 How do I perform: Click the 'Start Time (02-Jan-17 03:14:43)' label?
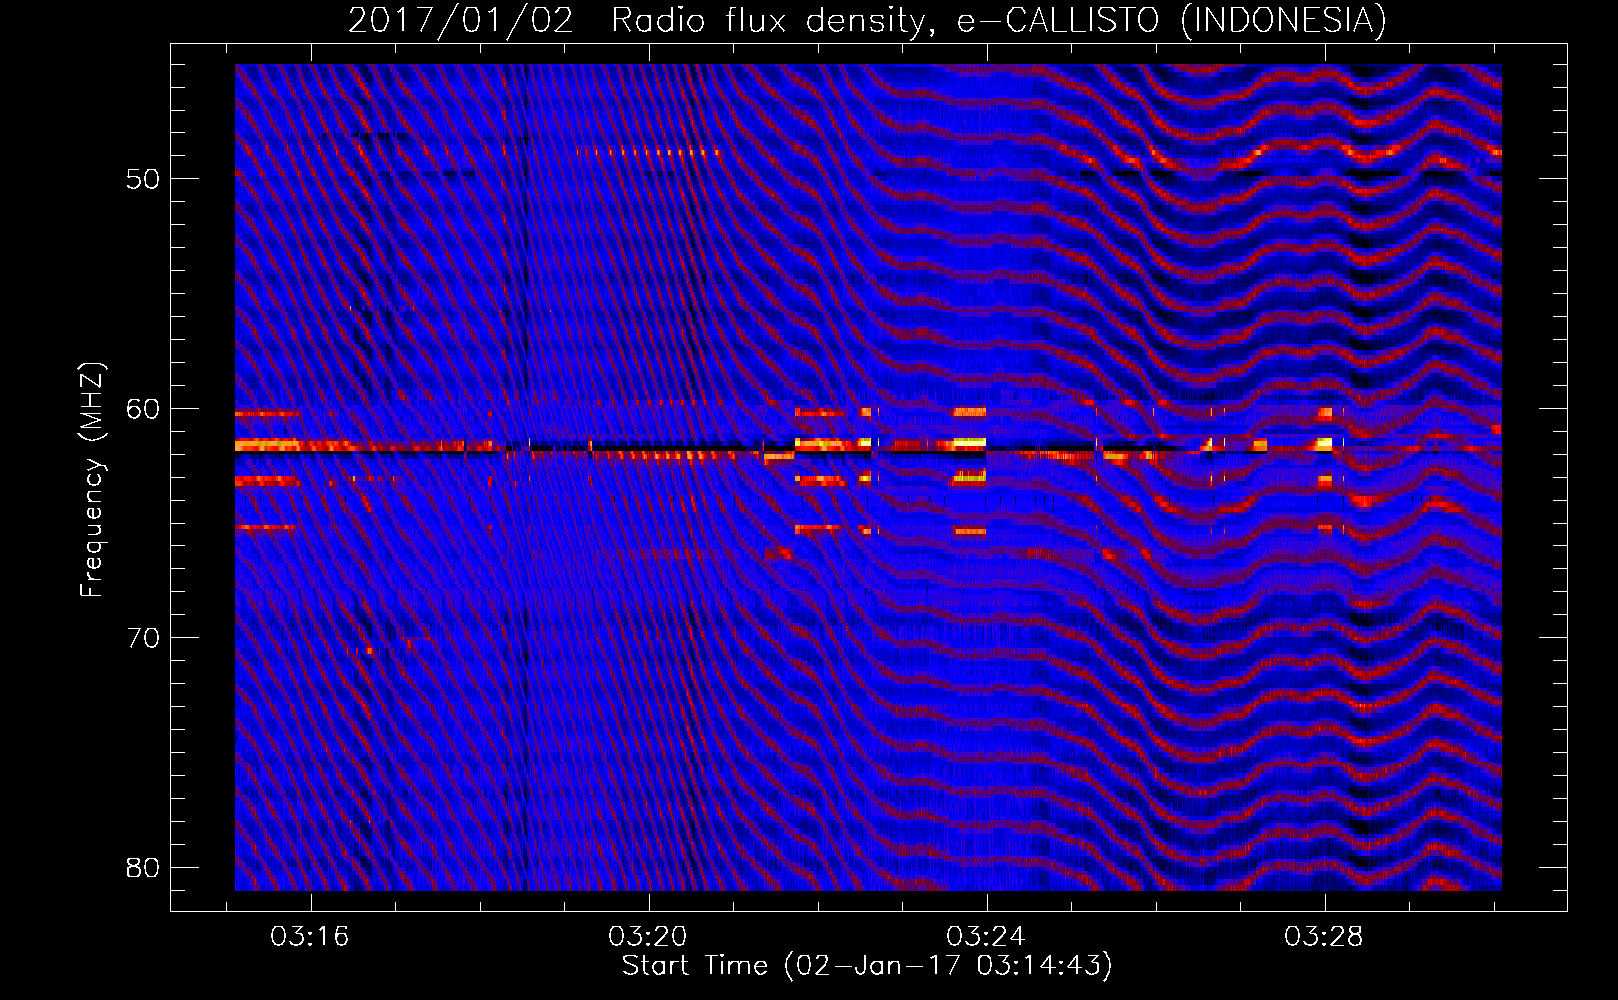(867, 966)
